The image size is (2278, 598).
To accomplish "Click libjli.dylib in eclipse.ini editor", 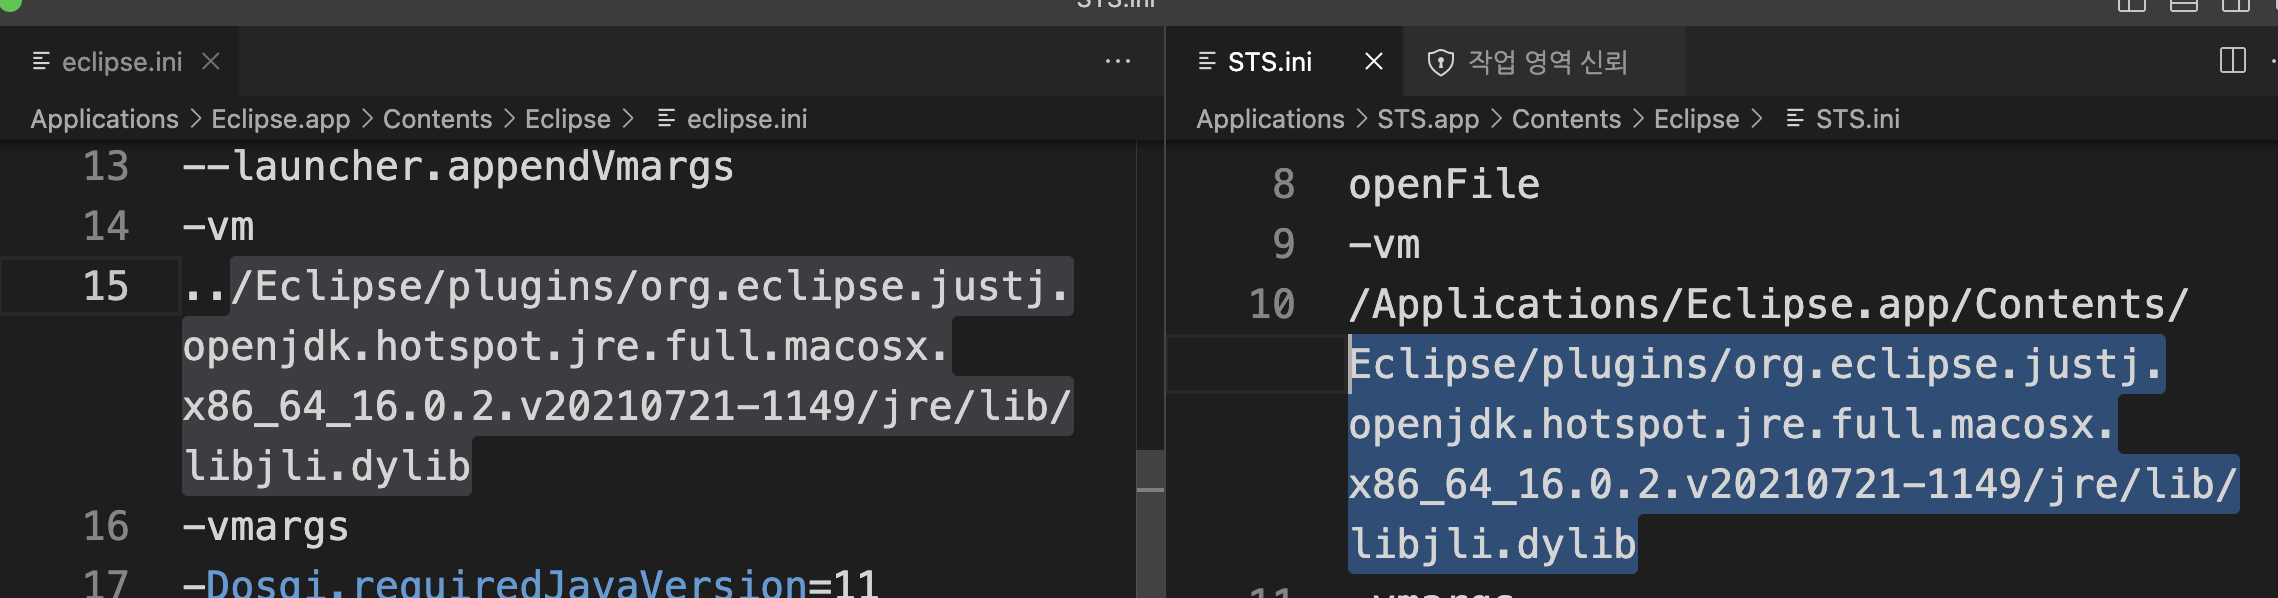I will pyautogui.click(x=327, y=467).
